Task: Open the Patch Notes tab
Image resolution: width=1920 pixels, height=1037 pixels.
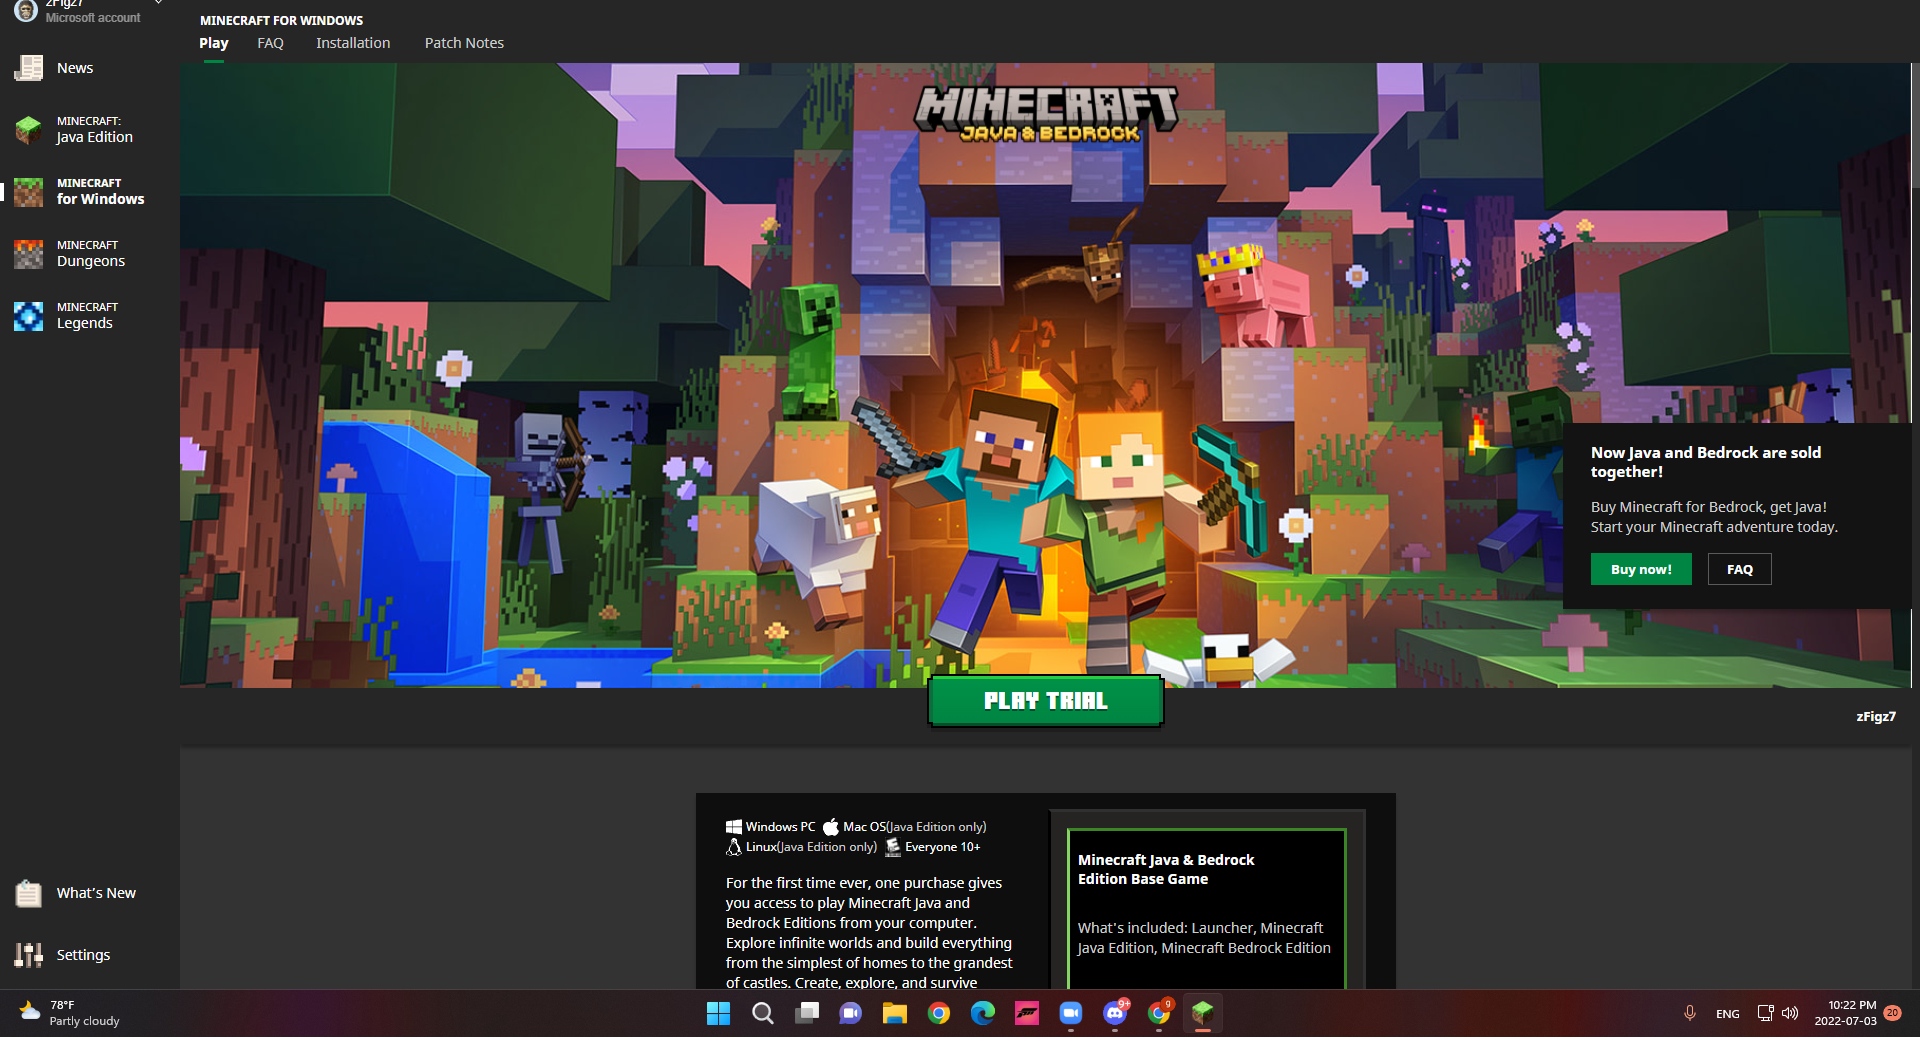Action: point(464,43)
